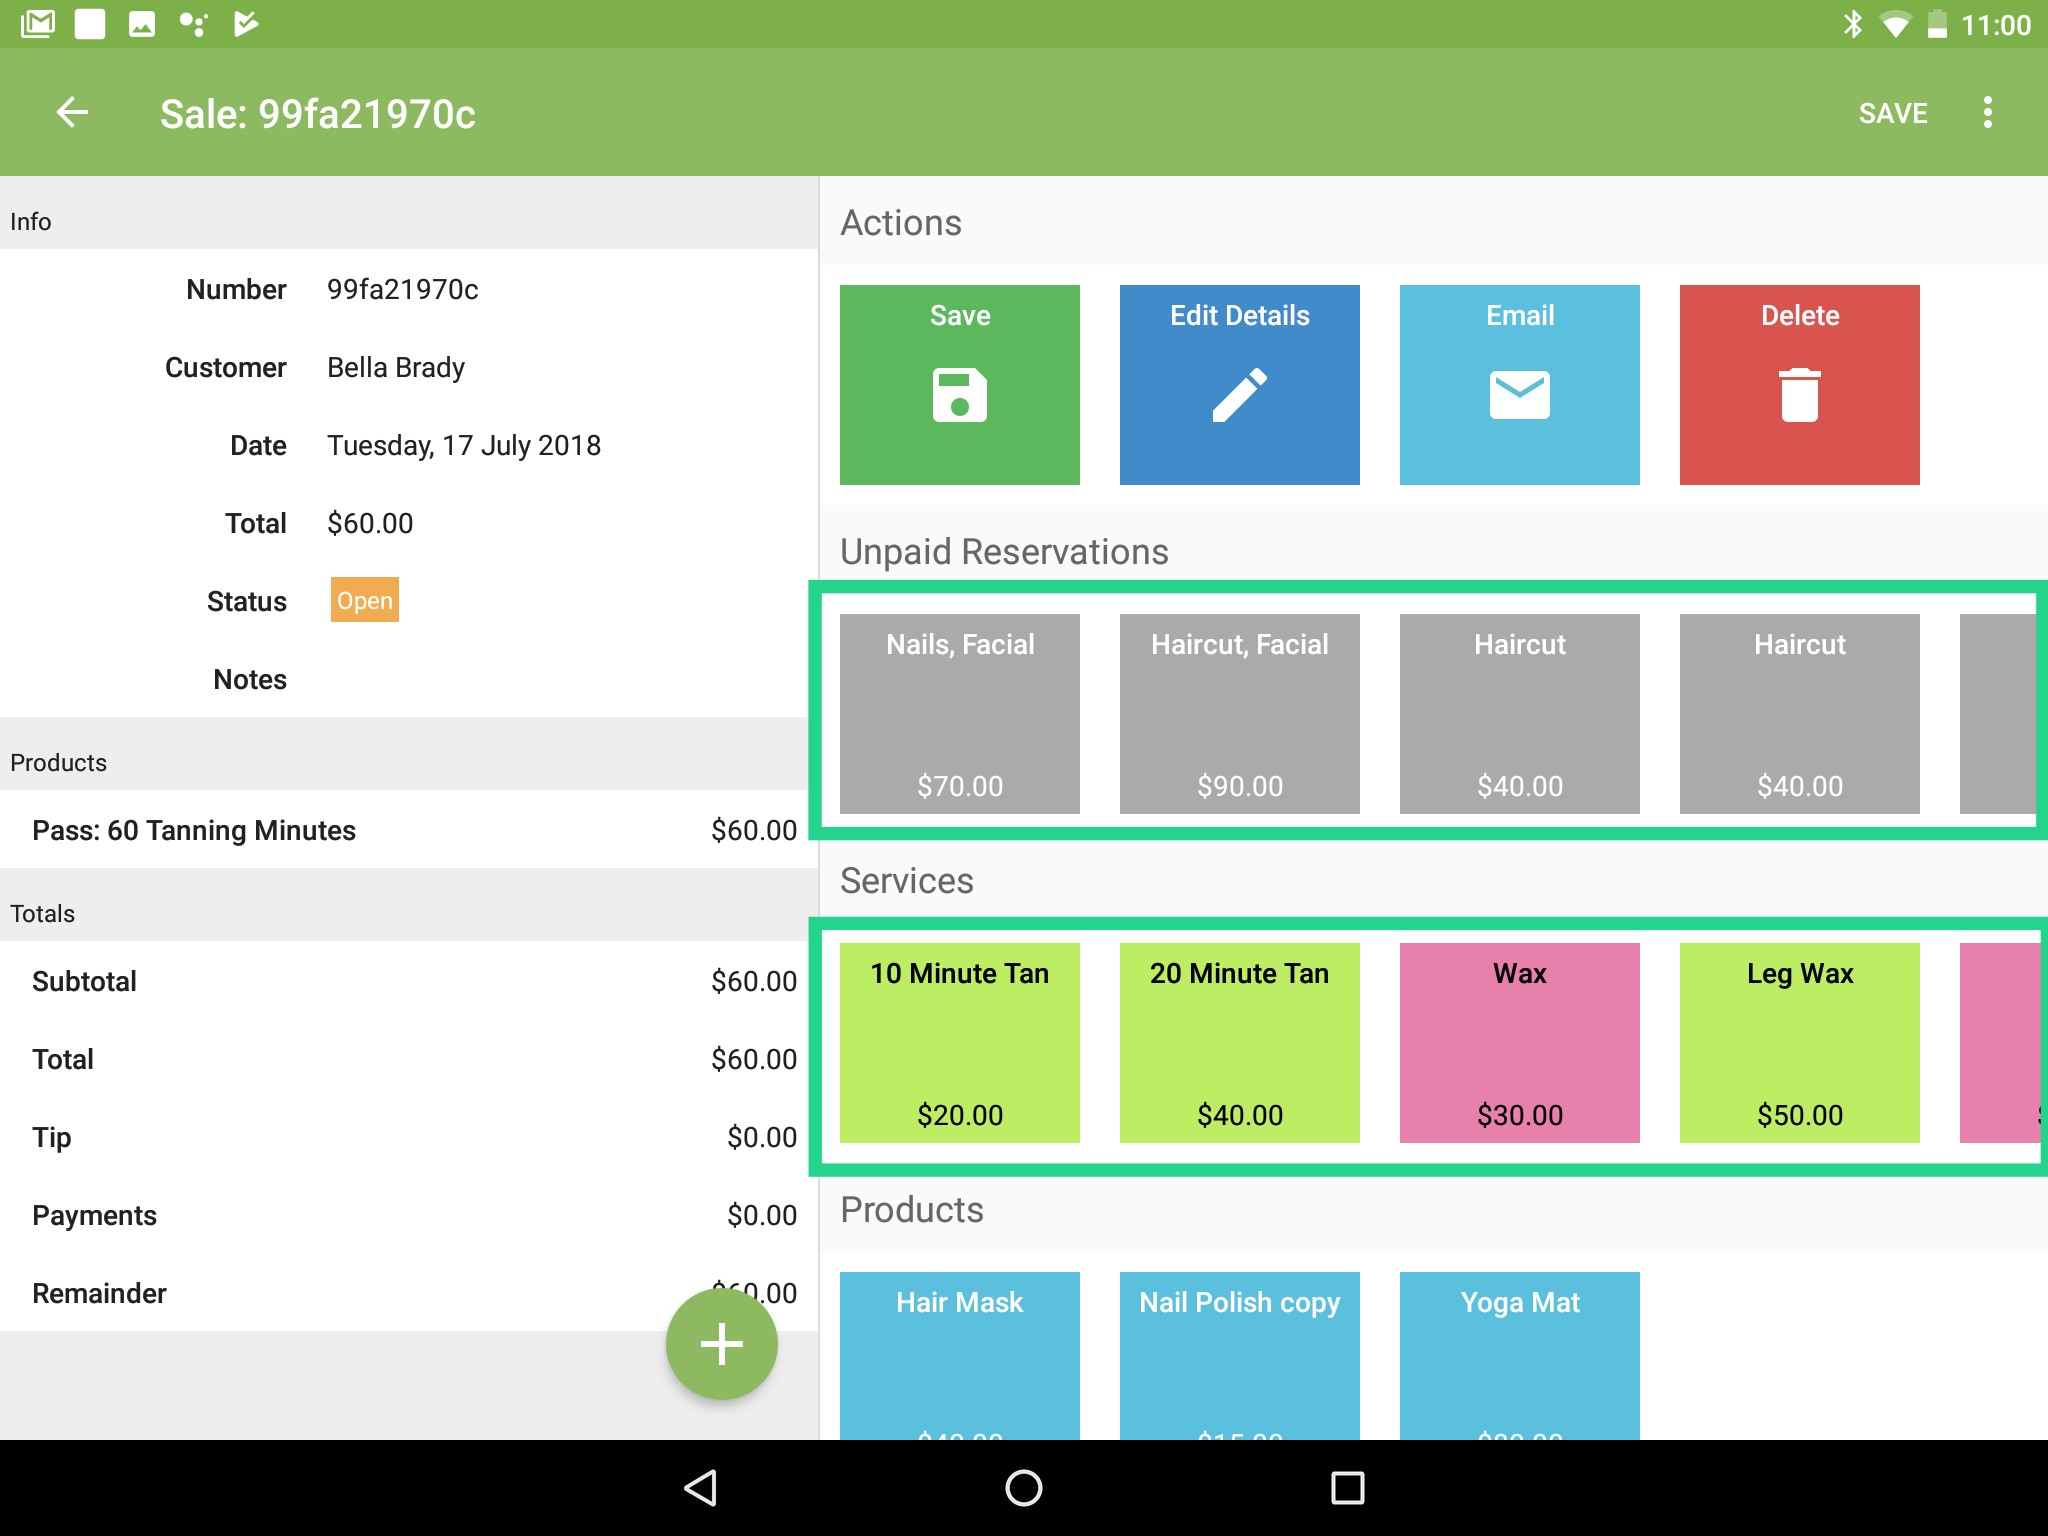Click the green Save floppy disk tile
The height and width of the screenshot is (1536, 2048).
(x=959, y=385)
